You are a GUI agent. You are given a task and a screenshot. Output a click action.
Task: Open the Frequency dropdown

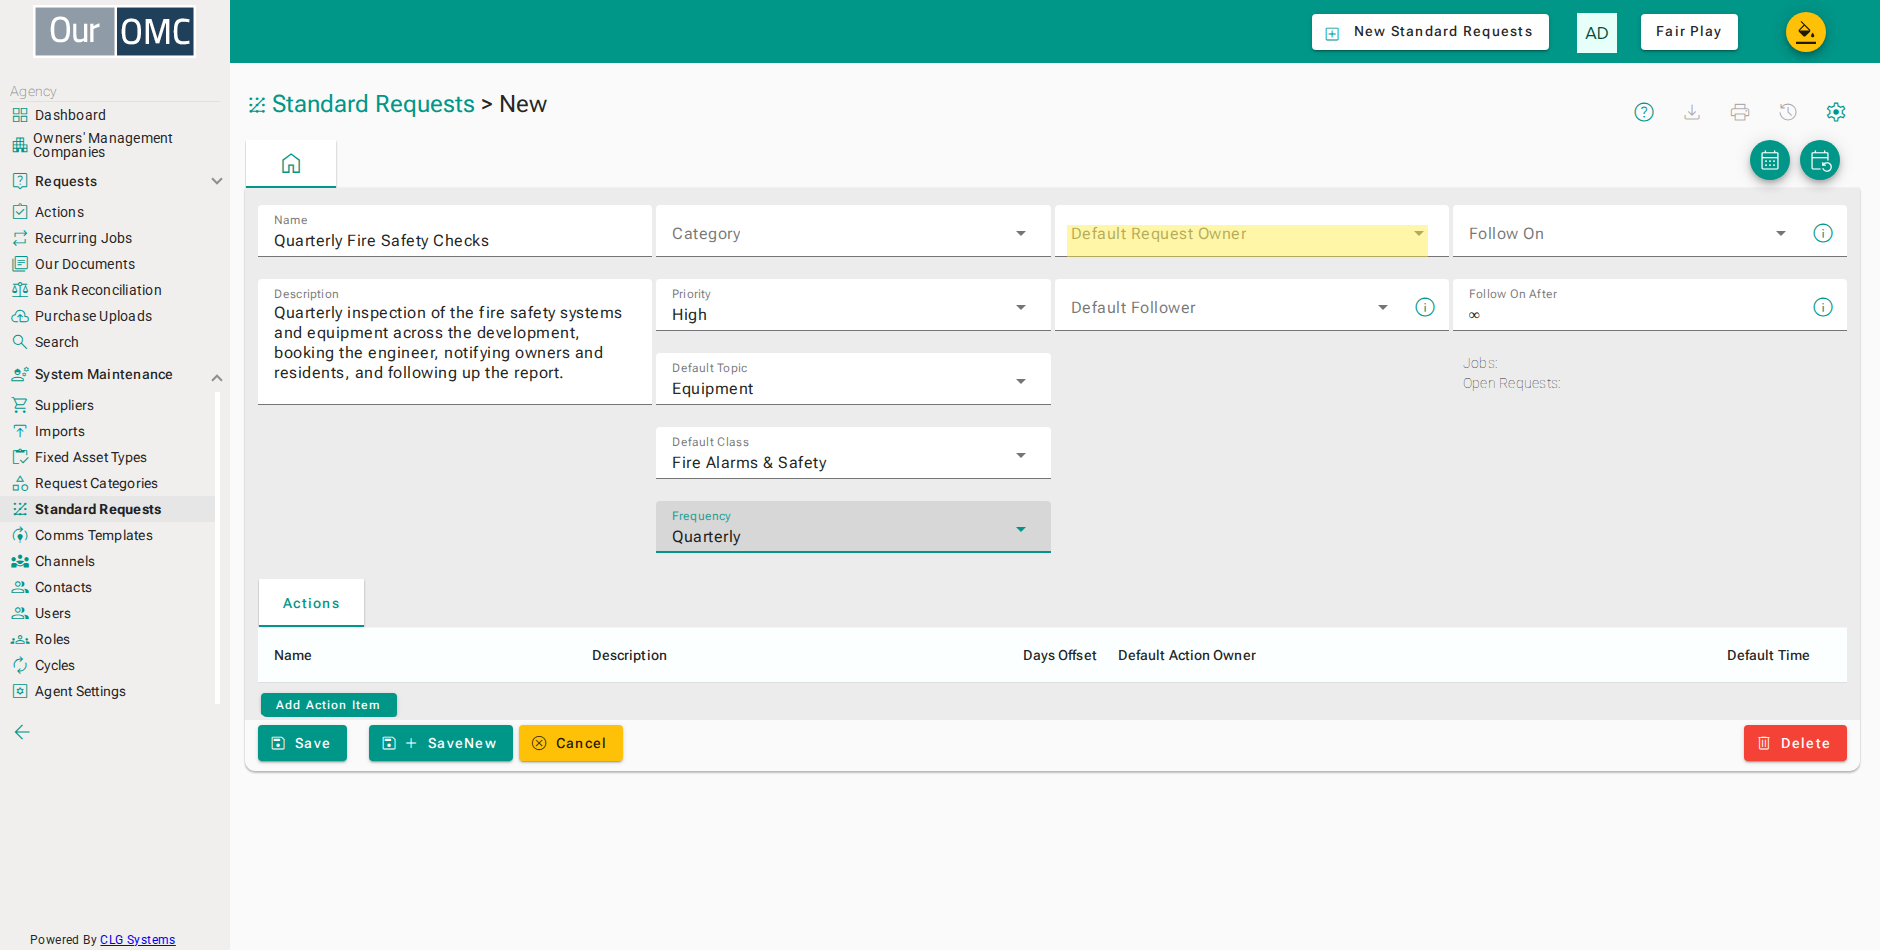point(853,527)
